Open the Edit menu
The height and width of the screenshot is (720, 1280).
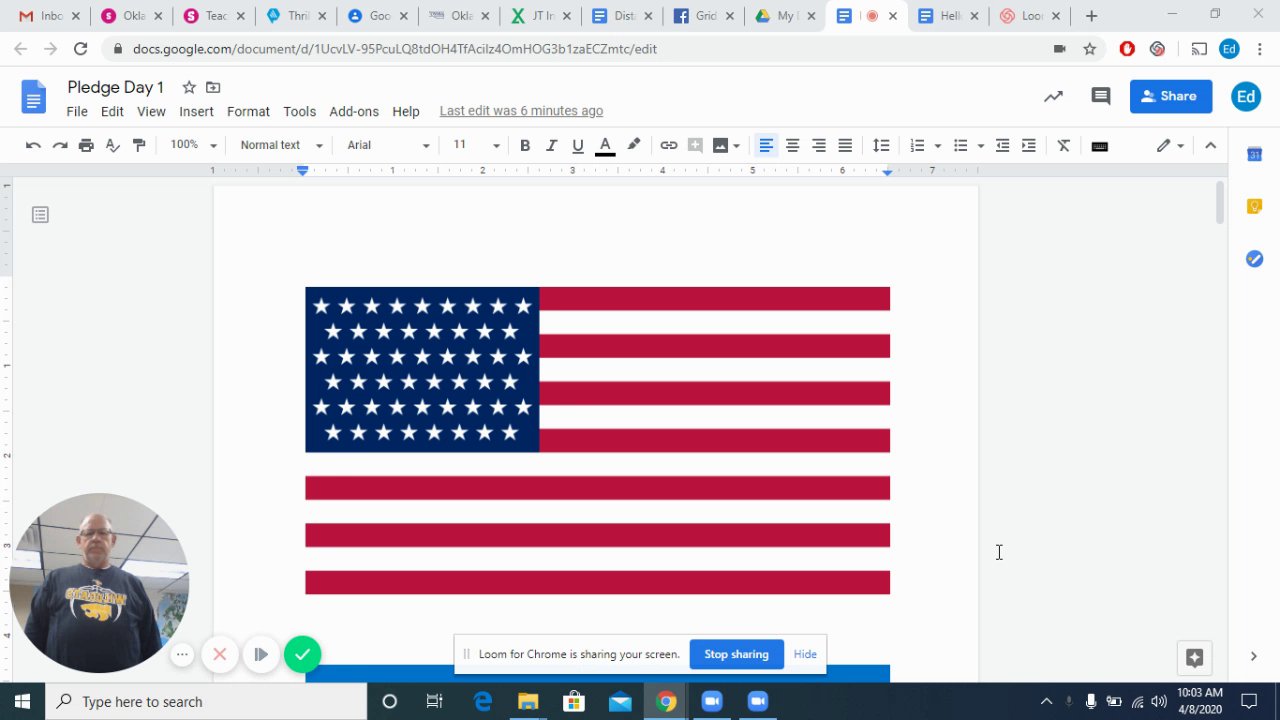point(112,111)
